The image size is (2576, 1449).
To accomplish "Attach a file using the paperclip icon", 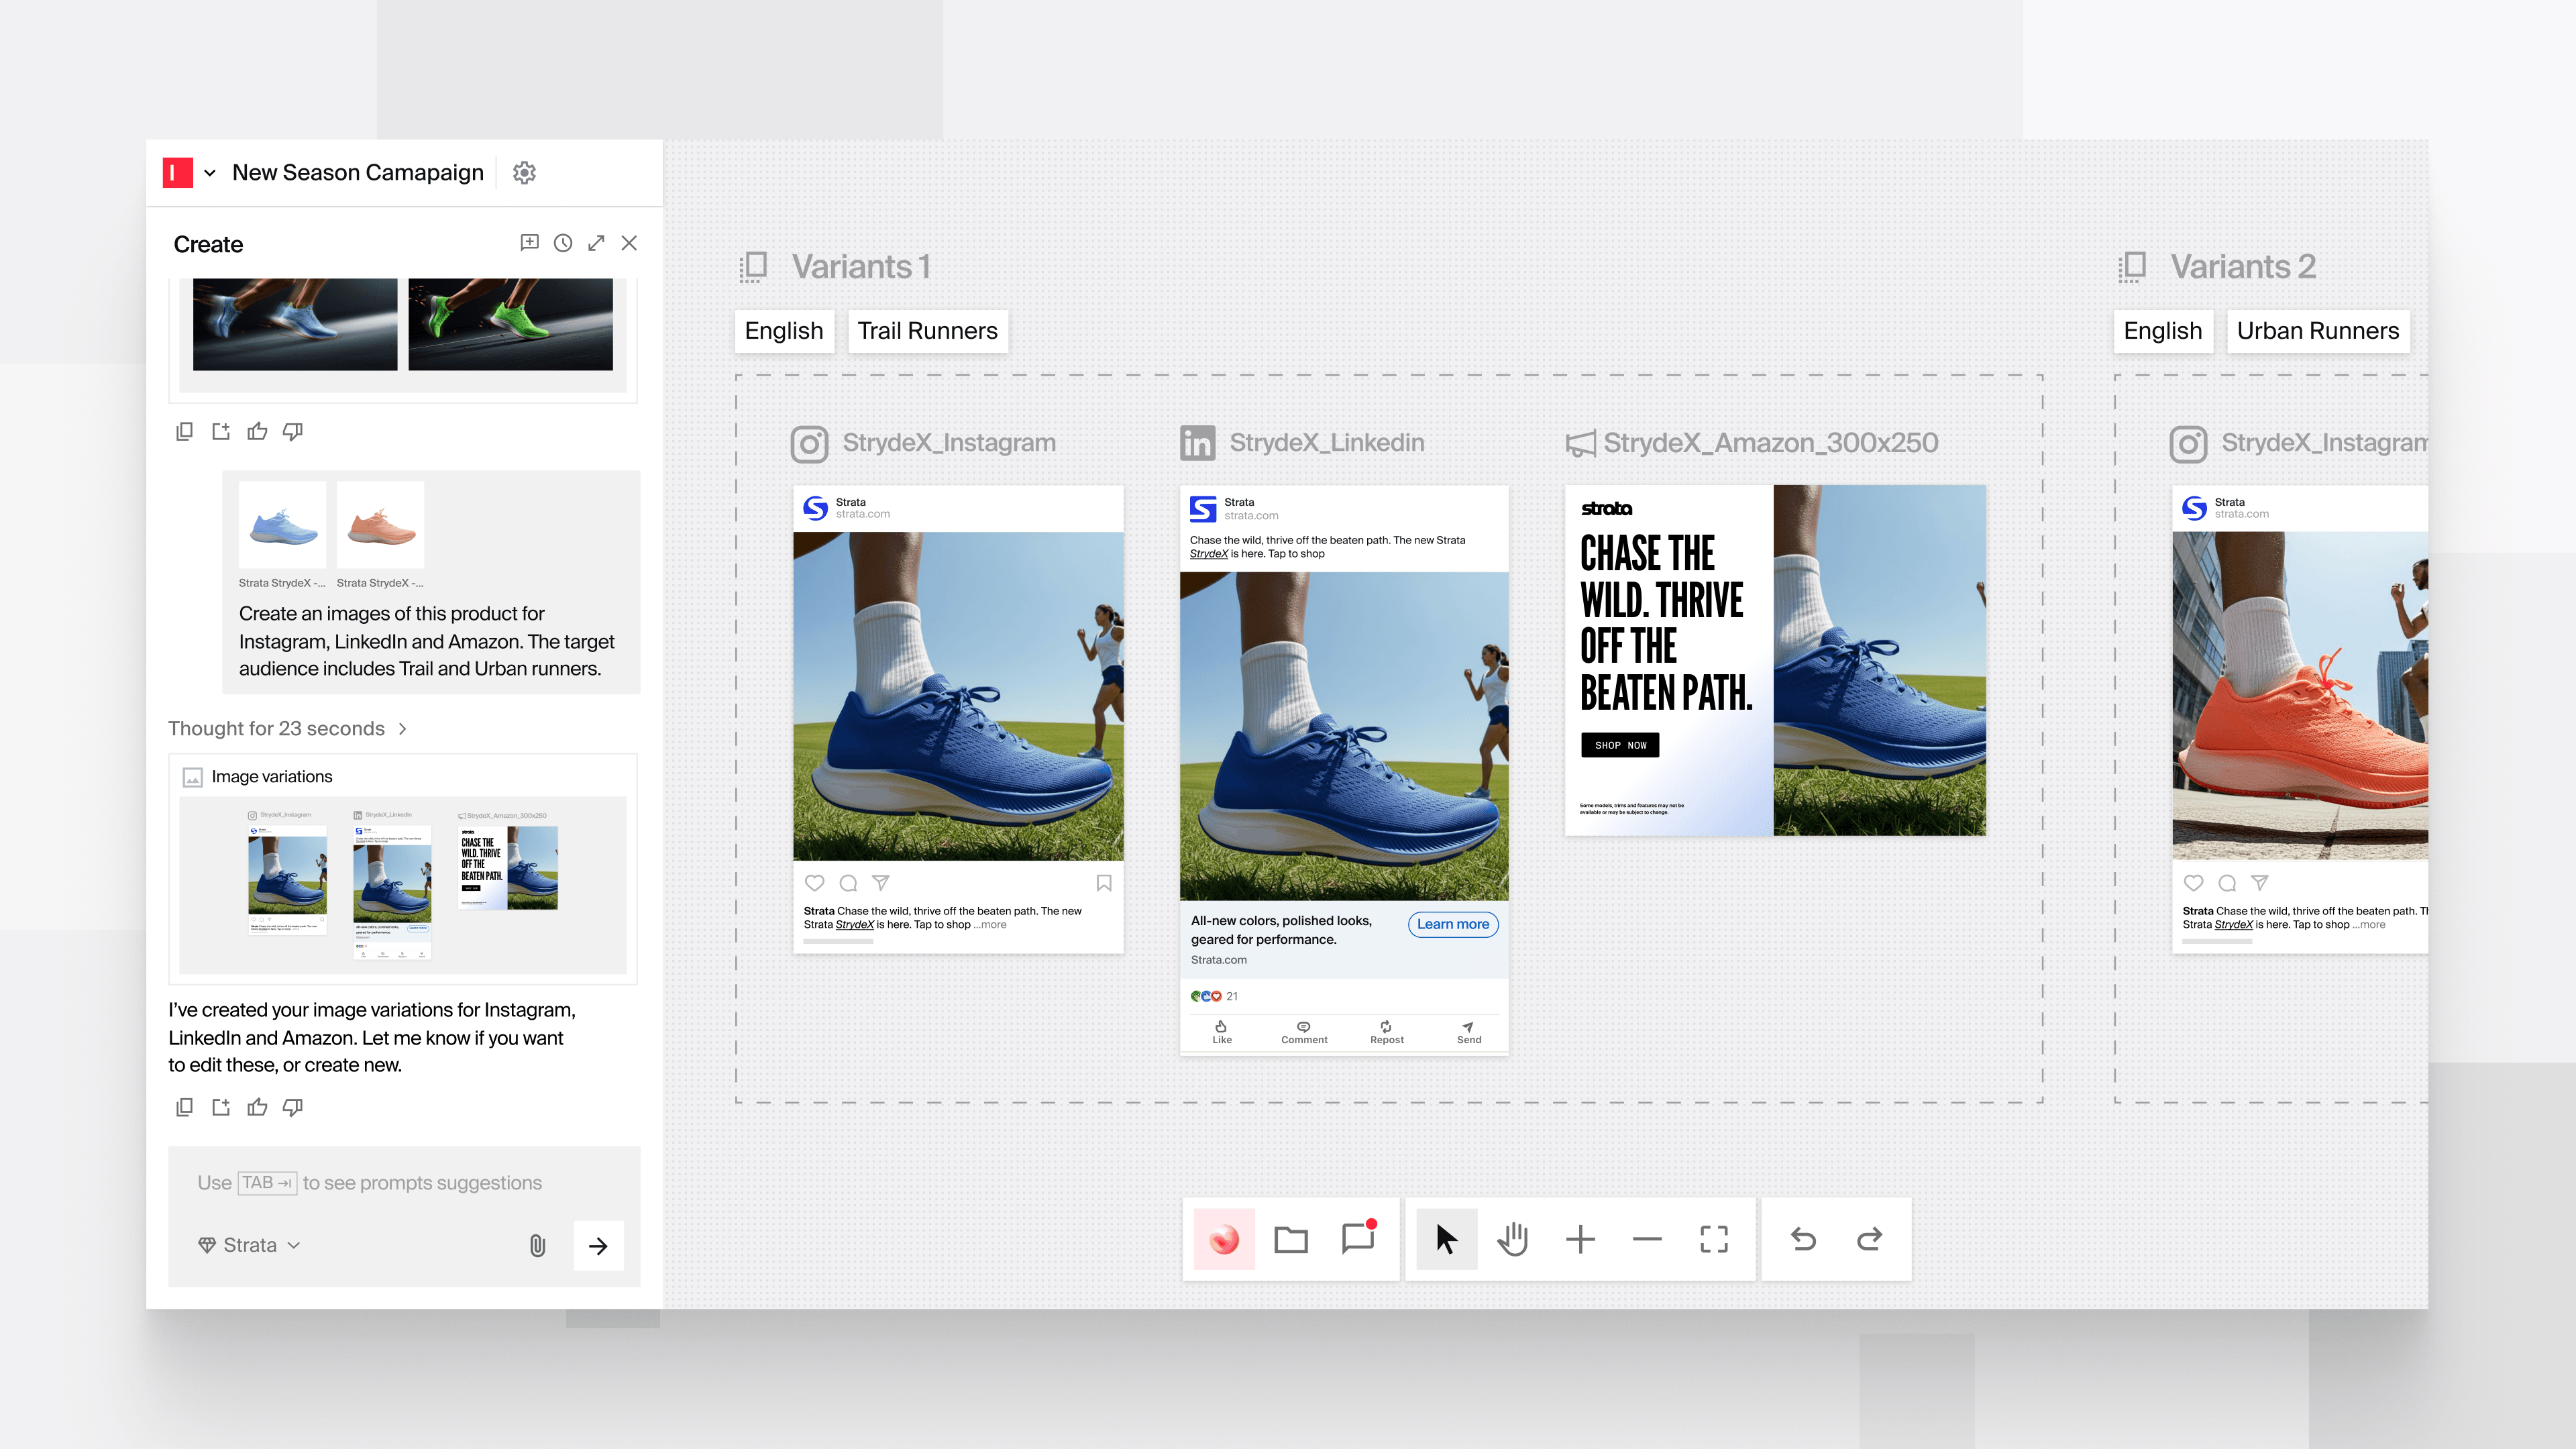I will tap(537, 1246).
